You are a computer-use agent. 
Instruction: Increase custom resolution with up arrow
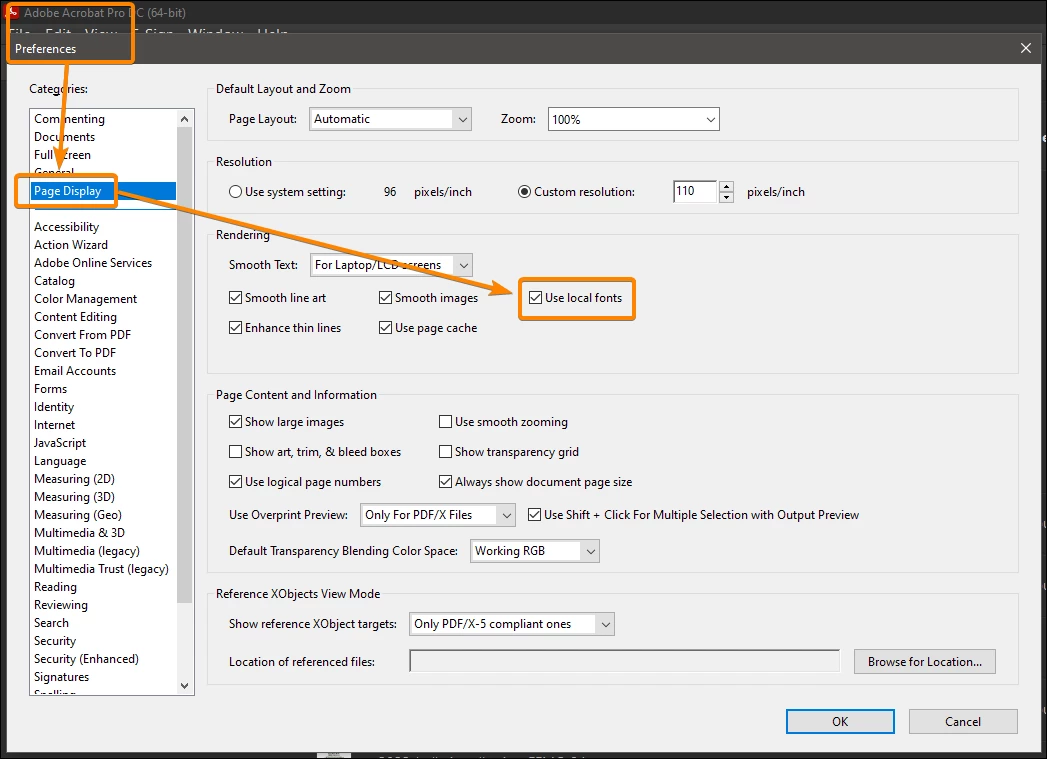coord(726,186)
